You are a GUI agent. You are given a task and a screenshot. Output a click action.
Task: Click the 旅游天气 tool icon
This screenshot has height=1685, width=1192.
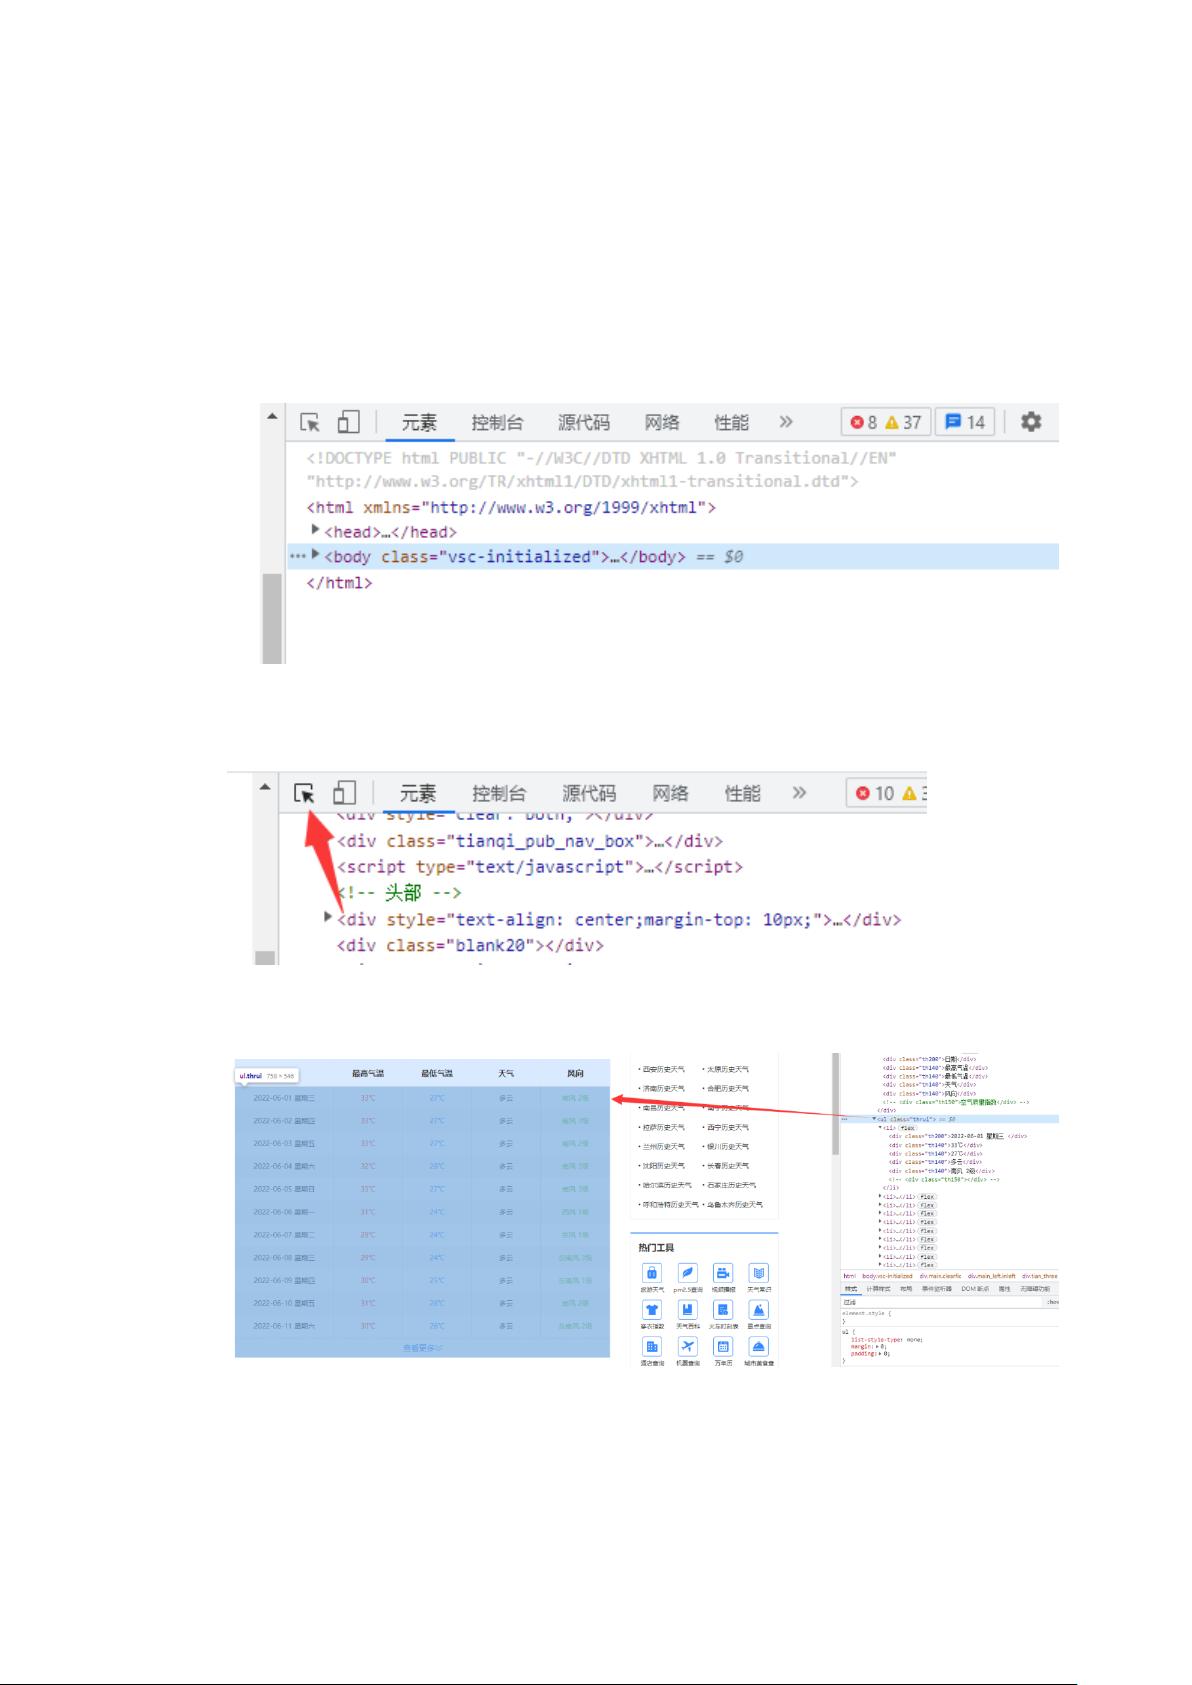click(652, 1273)
